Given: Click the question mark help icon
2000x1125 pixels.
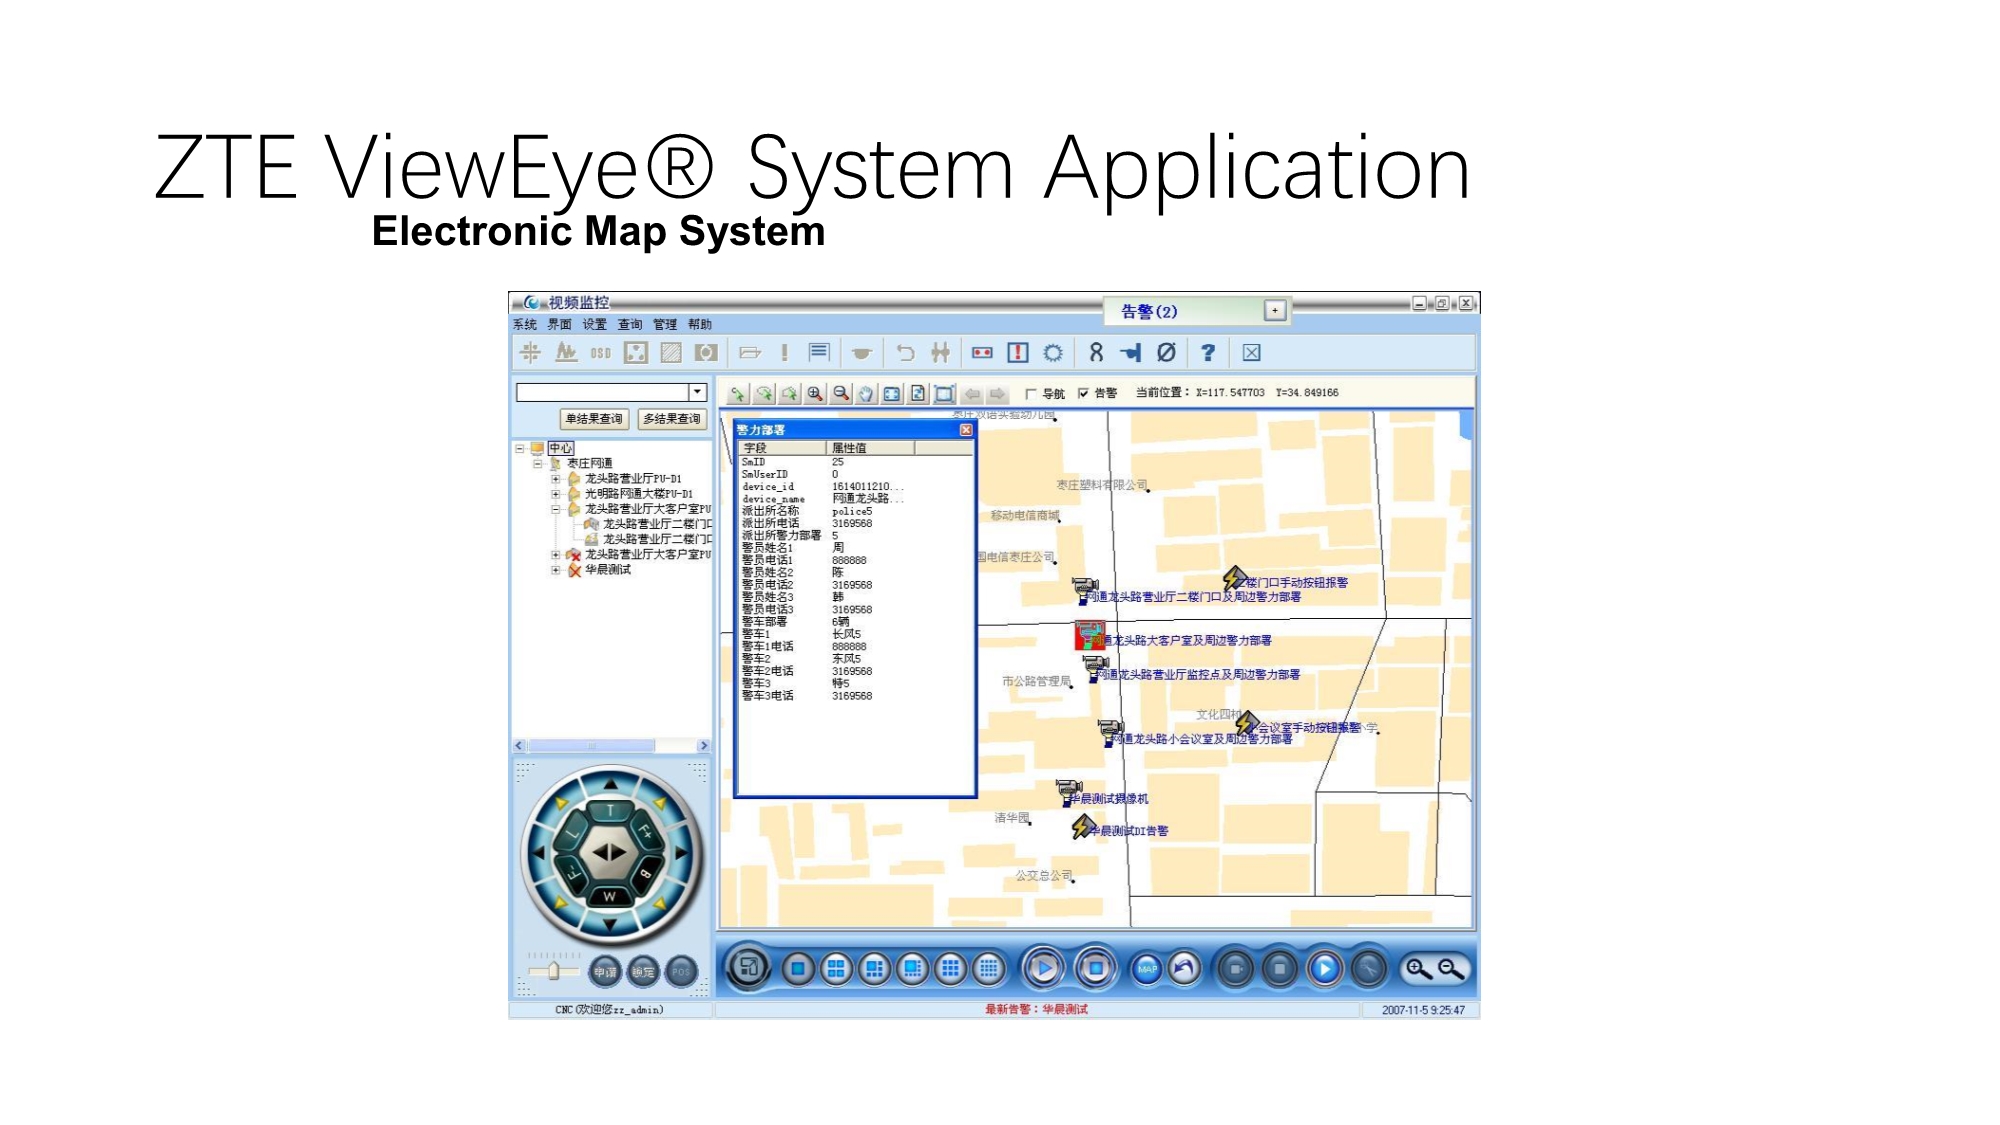Looking at the screenshot, I should click(1208, 353).
